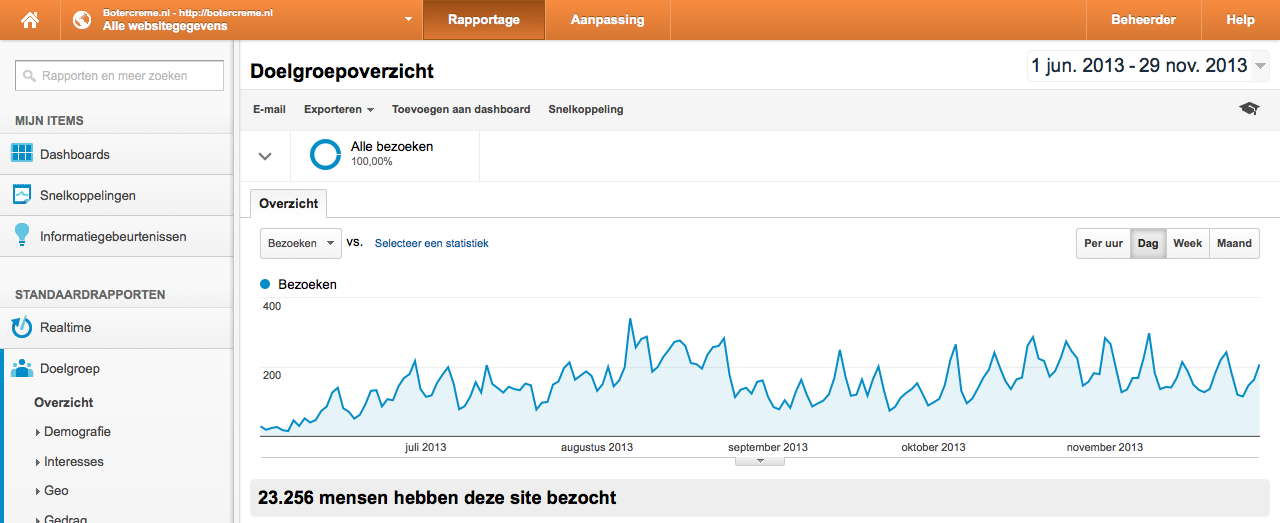Image resolution: width=1280 pixels, height=523 pixels.
Task: Click the date range dropdown arrow
Action: tap(1260, 67)
